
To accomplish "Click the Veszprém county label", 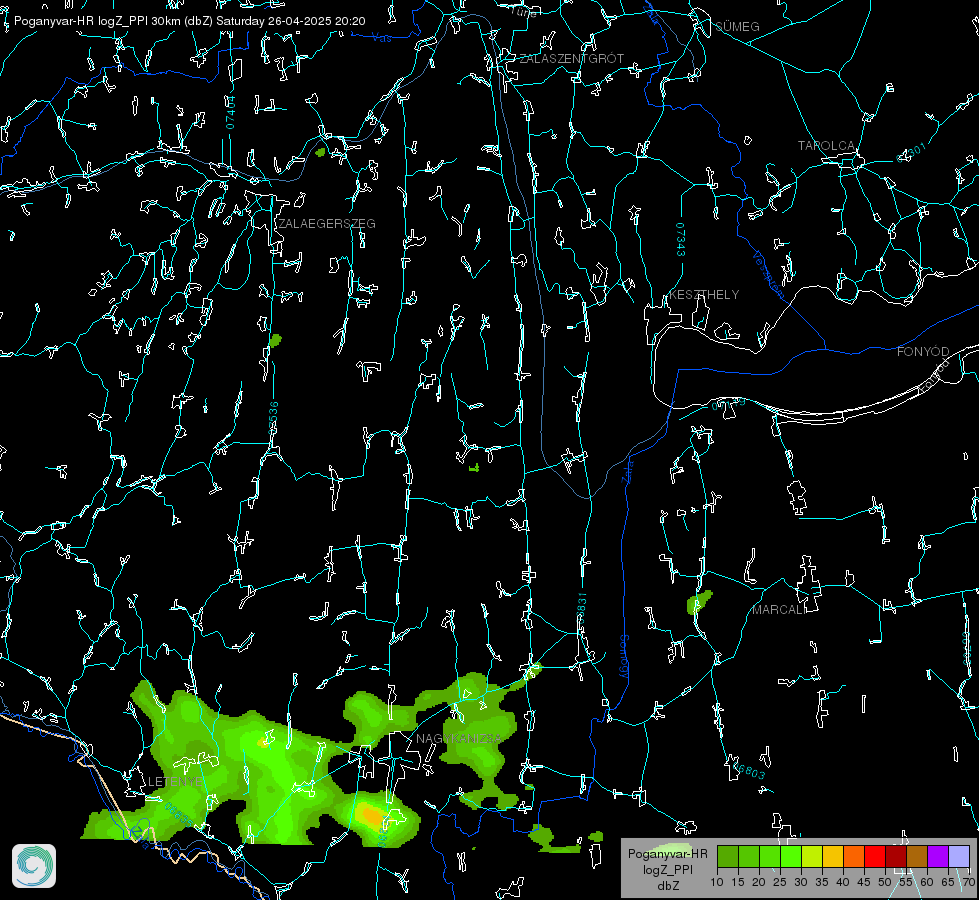I will pyautogui.click(x=768, y=275).
